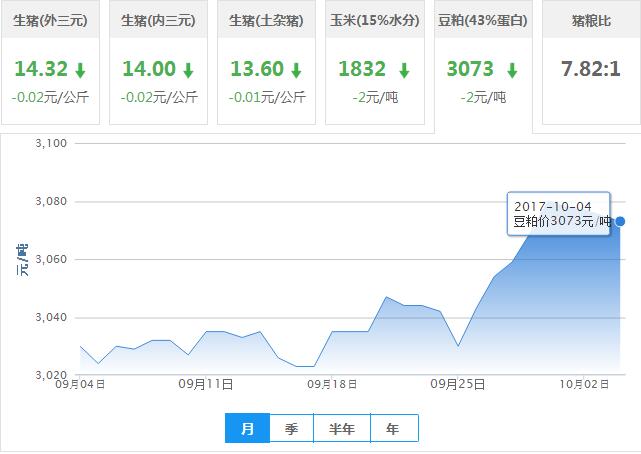Click the 3,080 y-axis label
The image size is (641, 454).
51,201
